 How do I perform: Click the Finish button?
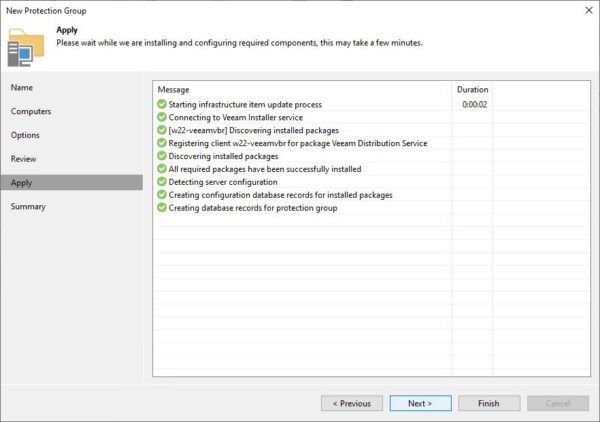[489, 403]
